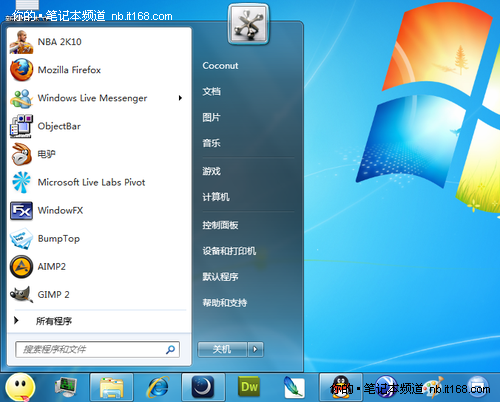Select Microsoft Live Labs Pivot text
The width and height of the screenshot is (500, 402).
[91, 182]
